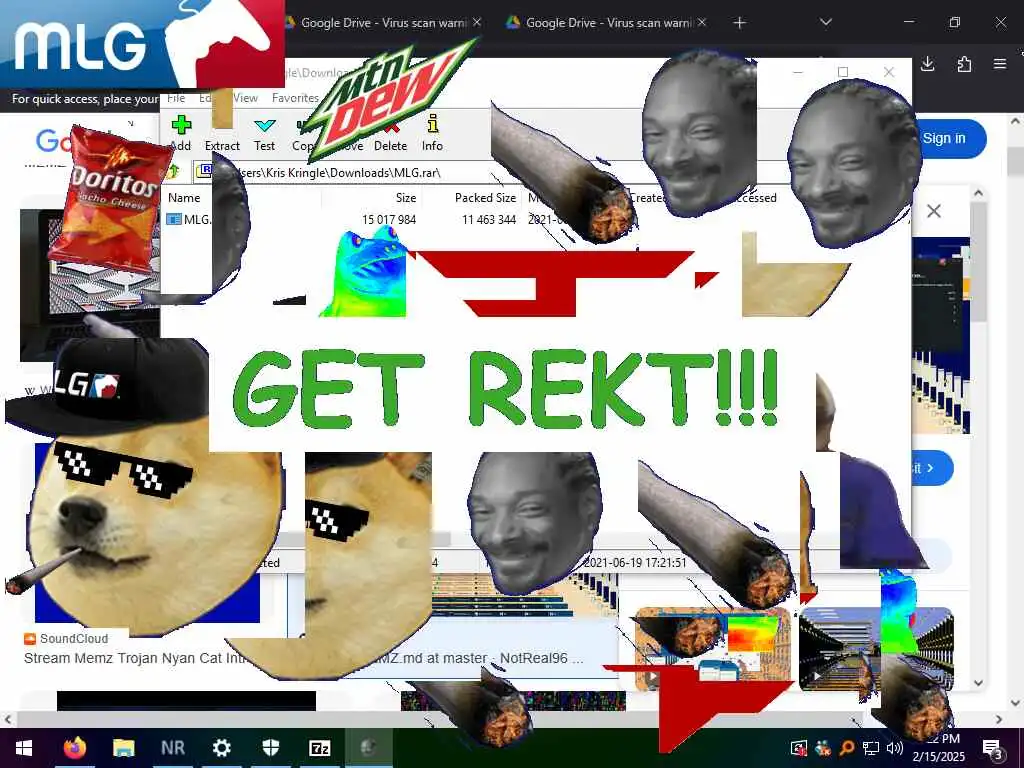Close the image preview side panel with X
Image resolution: width=1024 pixels, height=768 pixels.
pyautogui.click(x=934, y=211)
